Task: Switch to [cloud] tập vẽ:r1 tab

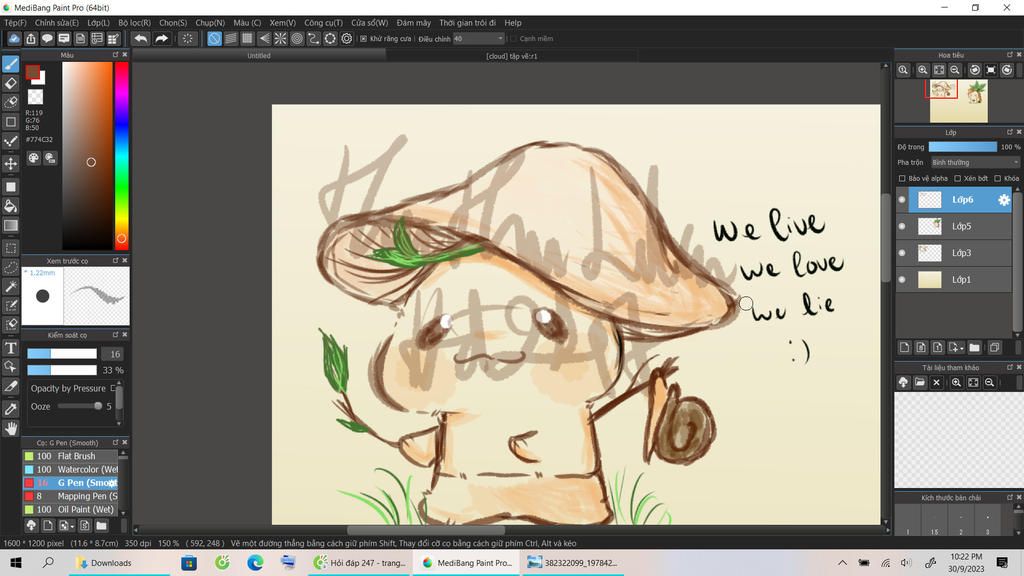Action: 511,56
